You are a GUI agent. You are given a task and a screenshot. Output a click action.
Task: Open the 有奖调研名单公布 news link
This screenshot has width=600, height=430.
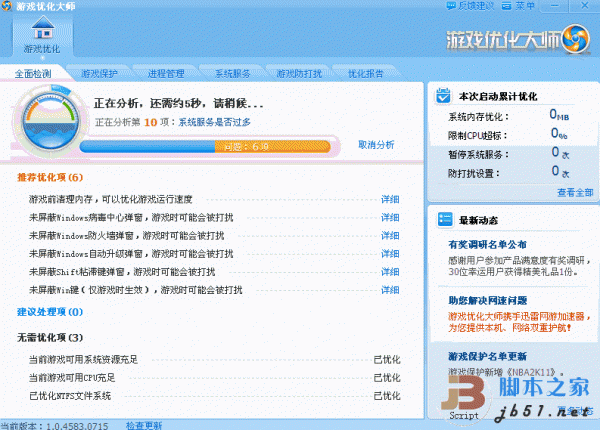[488, 244]
